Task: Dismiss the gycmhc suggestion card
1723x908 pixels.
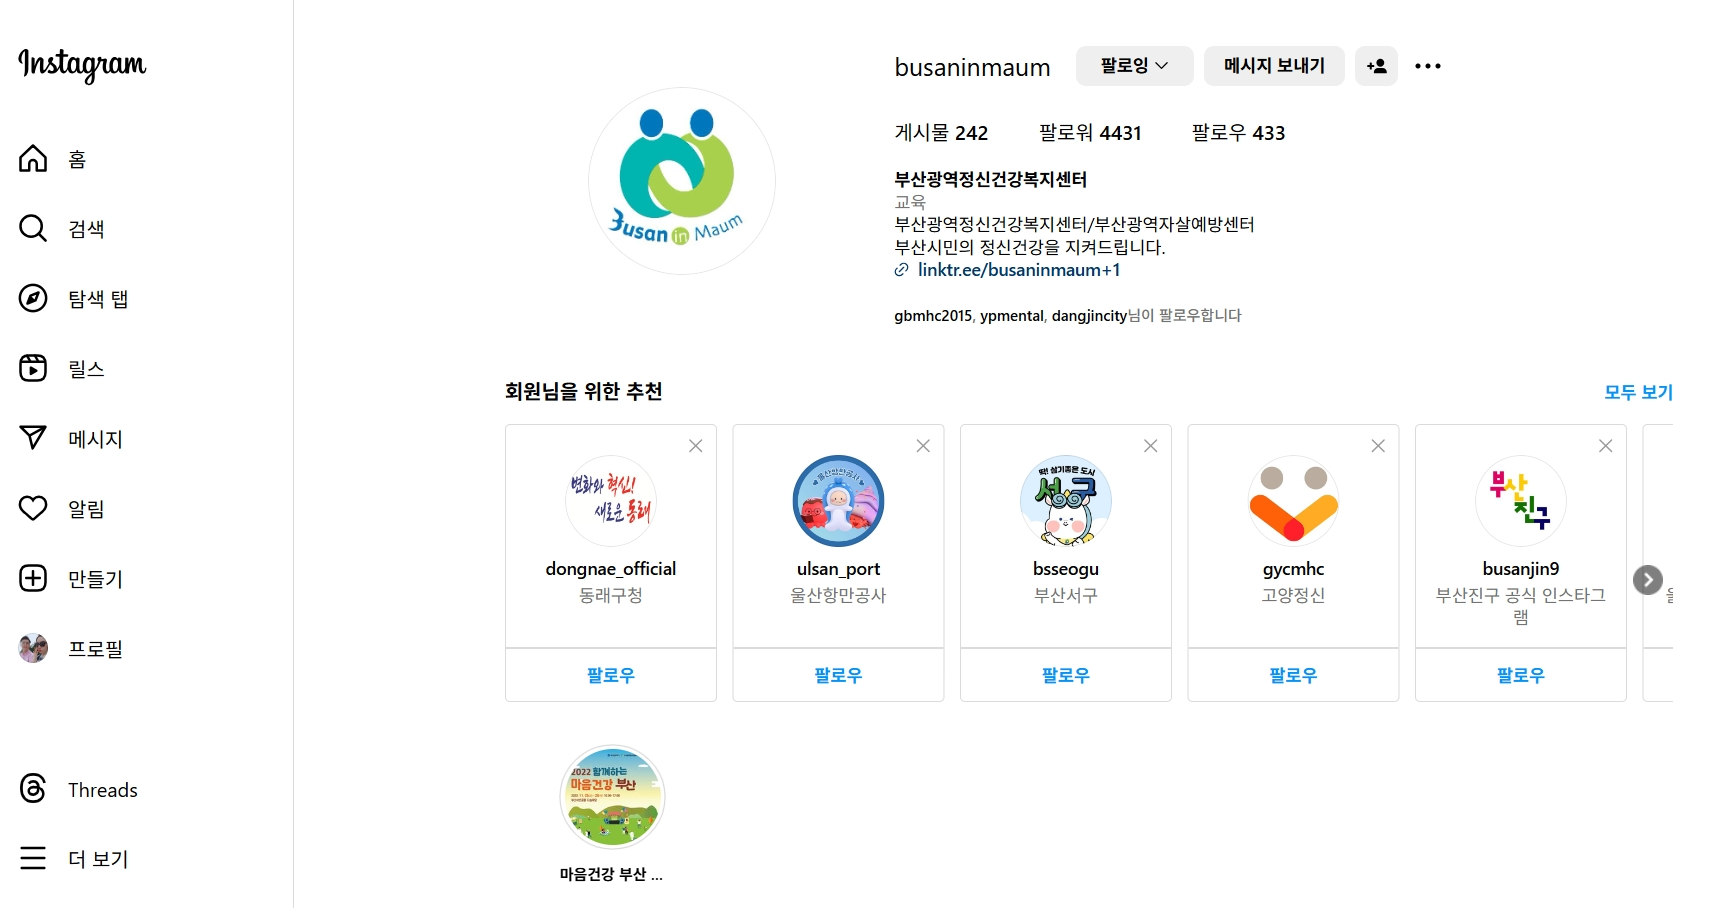Action: click(1377, 446)
